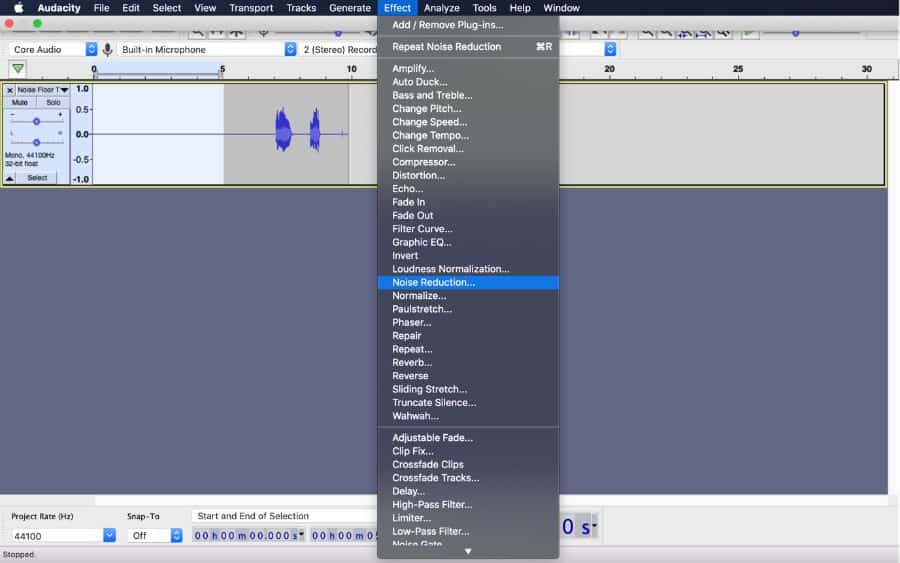The width and height of the screenshot is (900, 563).
Task: Select the Wahwah effect
Action: pos(468,416)
